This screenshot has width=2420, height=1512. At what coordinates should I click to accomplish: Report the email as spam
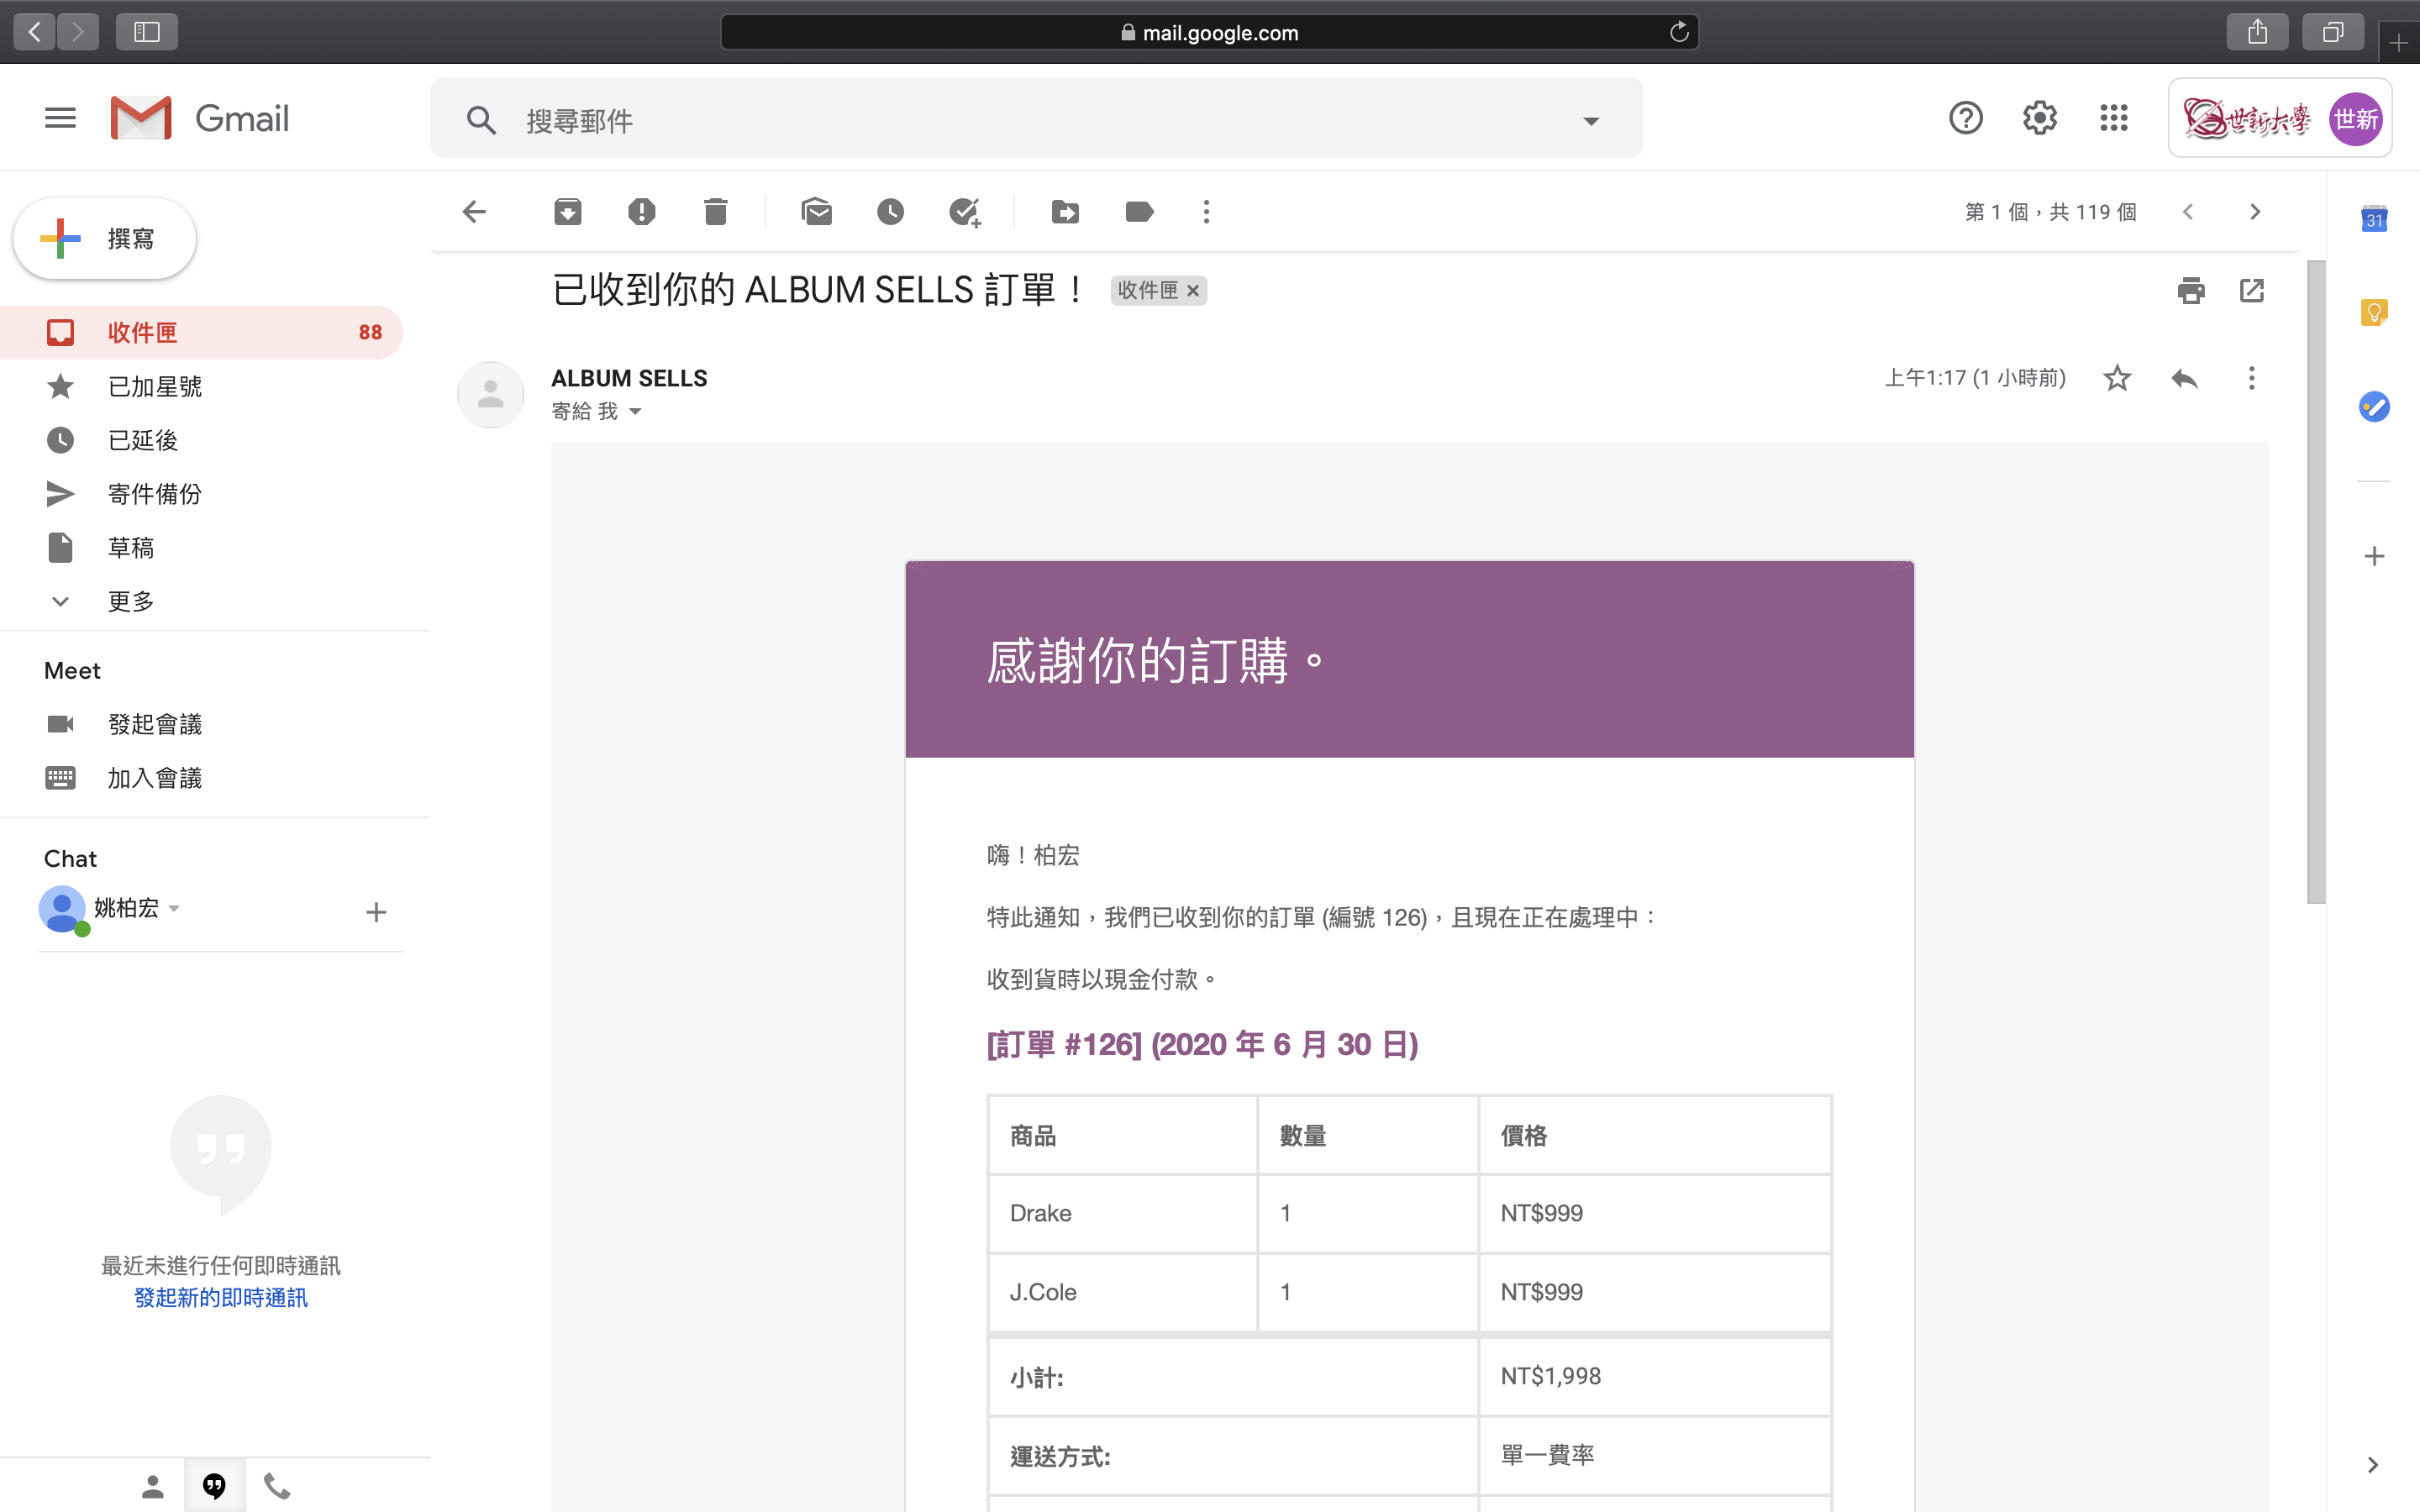(641, 212)
